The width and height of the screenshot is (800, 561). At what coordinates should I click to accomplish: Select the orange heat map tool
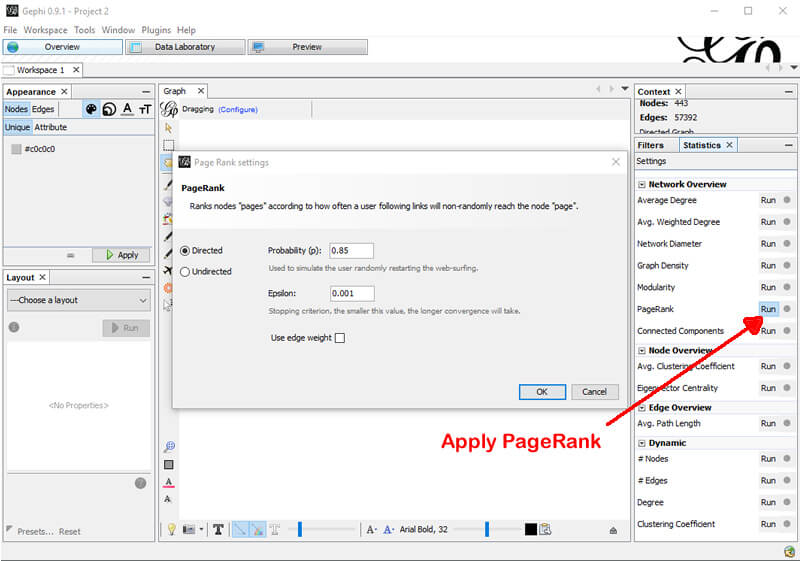click(x=167, y=288)
